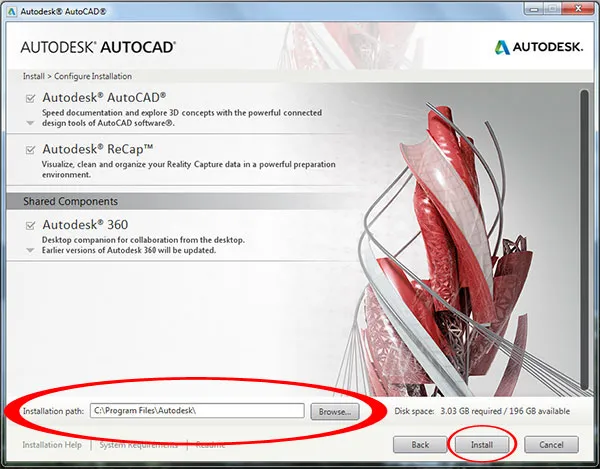Toggle the Autodesk ReCap checkbox
This screenshot has height=469, width=600.
pos(30,150)
